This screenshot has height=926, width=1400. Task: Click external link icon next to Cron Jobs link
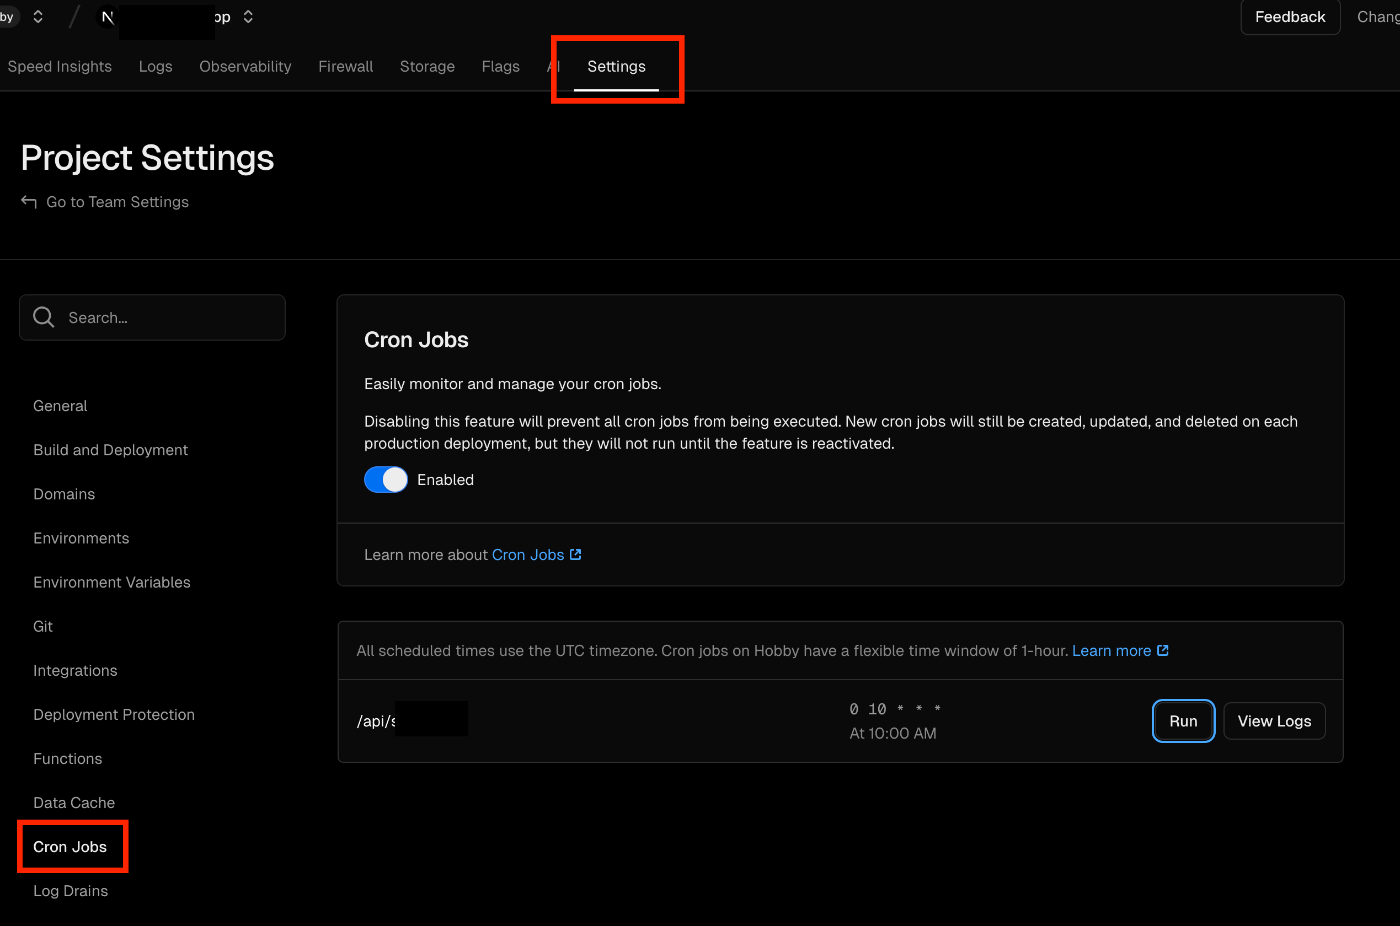[576, 554]
